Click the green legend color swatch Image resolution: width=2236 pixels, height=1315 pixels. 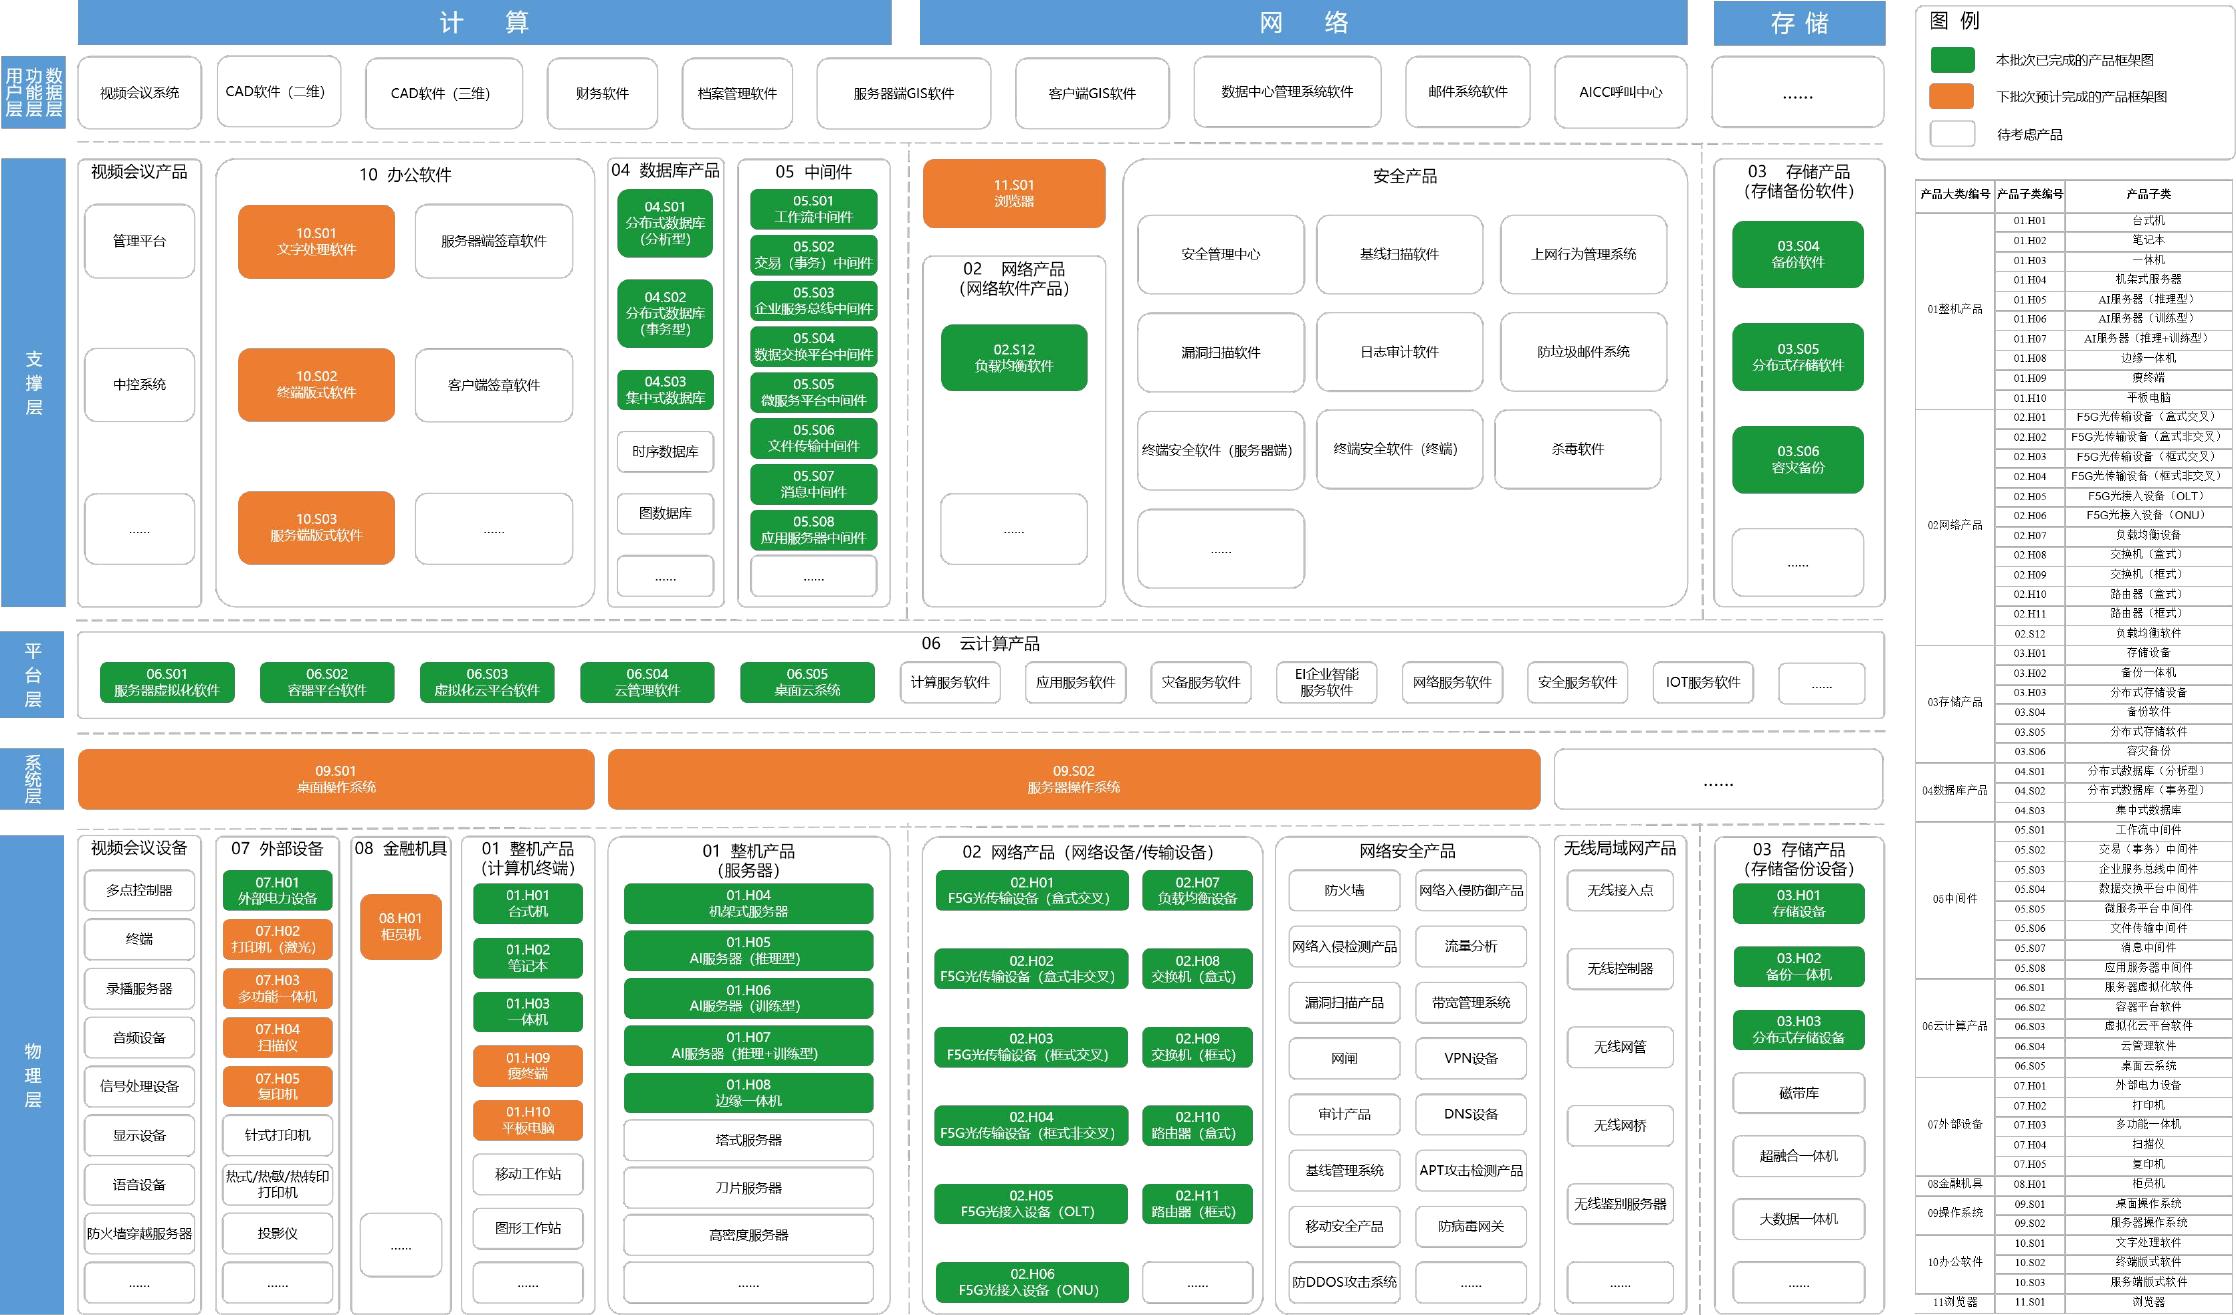[x=1952, y=60]
